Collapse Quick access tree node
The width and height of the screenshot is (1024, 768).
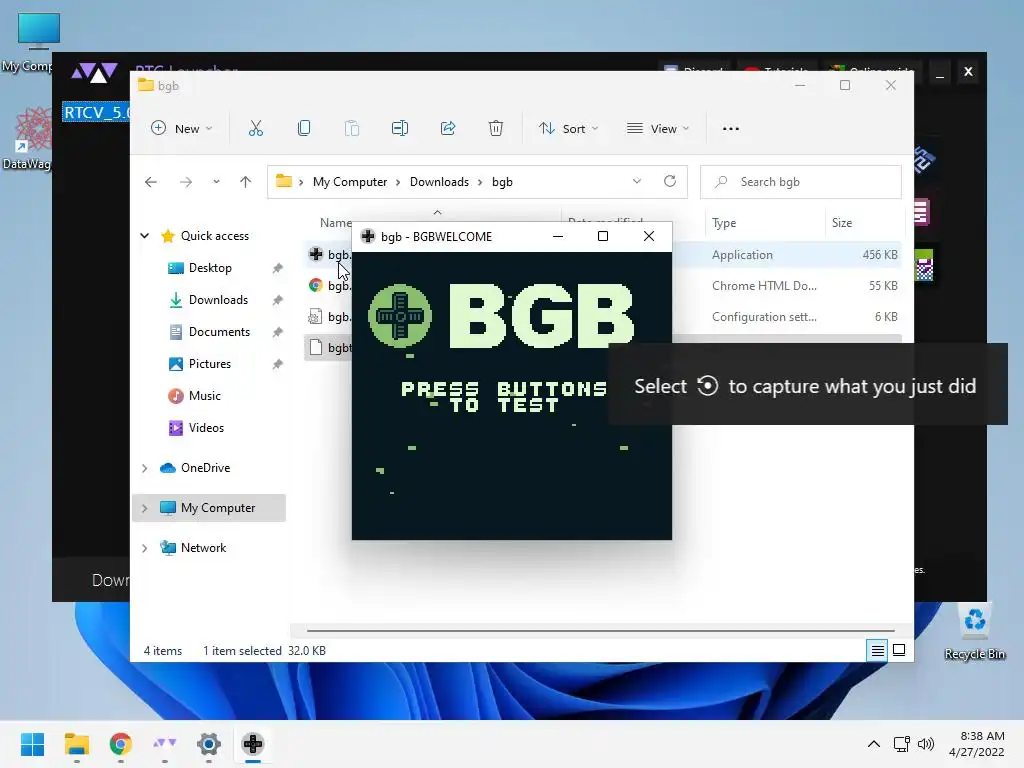[145, 236]
